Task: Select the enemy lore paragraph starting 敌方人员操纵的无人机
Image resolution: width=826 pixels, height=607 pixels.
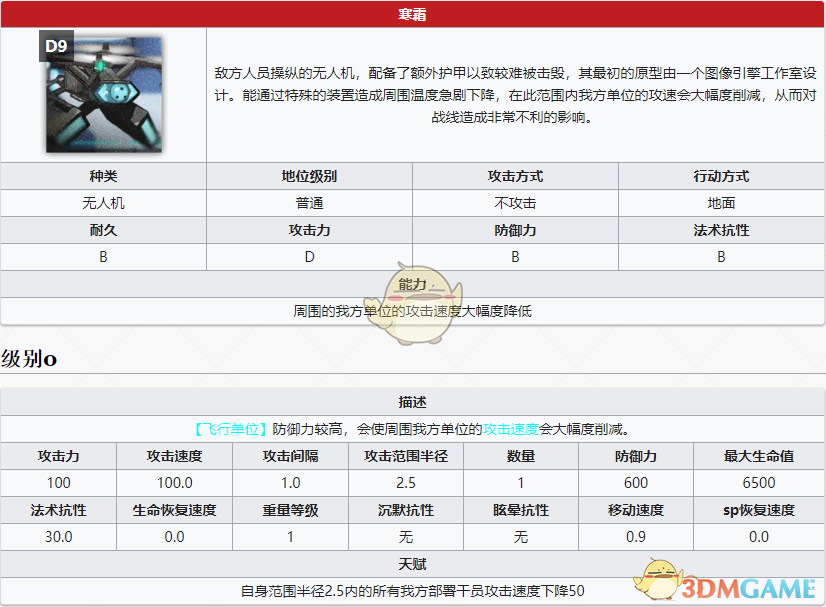Action: (515, 95)
